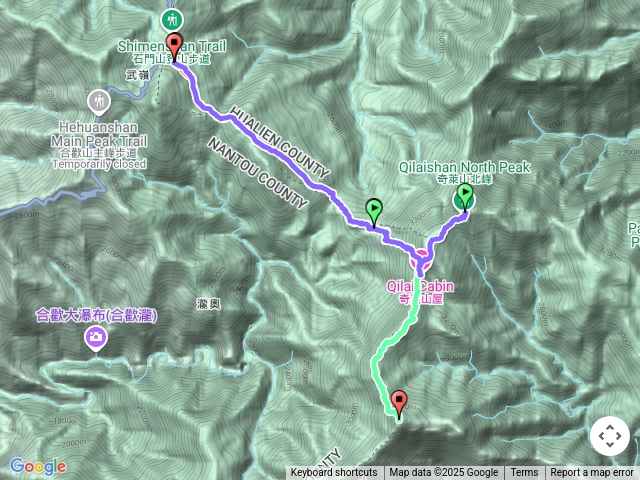
Task: Click the green start marker on the purple track
Action: pos(374,212)
